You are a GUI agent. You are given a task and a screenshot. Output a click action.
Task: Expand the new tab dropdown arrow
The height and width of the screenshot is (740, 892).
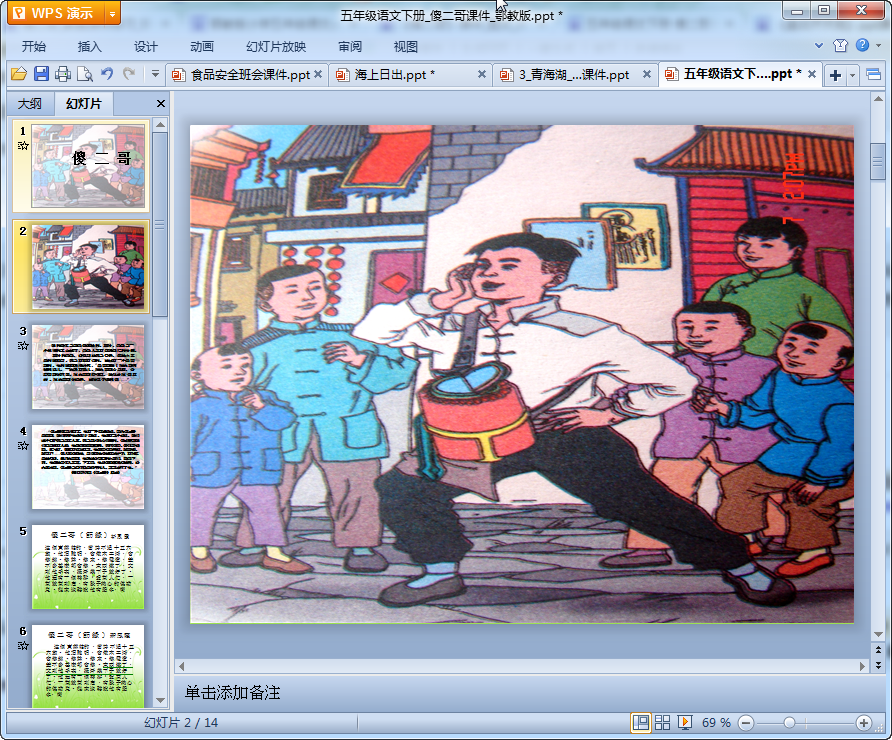[x=852, y=75]
